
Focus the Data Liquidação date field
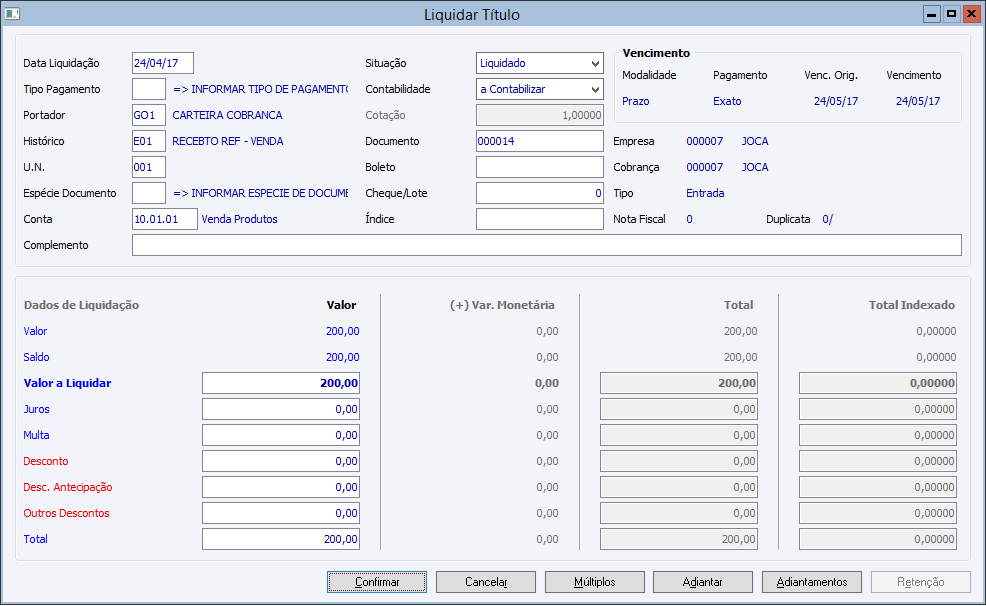[162, 63]
